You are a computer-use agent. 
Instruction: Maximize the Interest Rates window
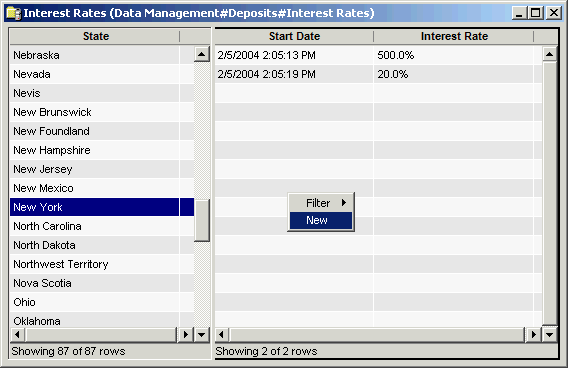click(535, 13)
